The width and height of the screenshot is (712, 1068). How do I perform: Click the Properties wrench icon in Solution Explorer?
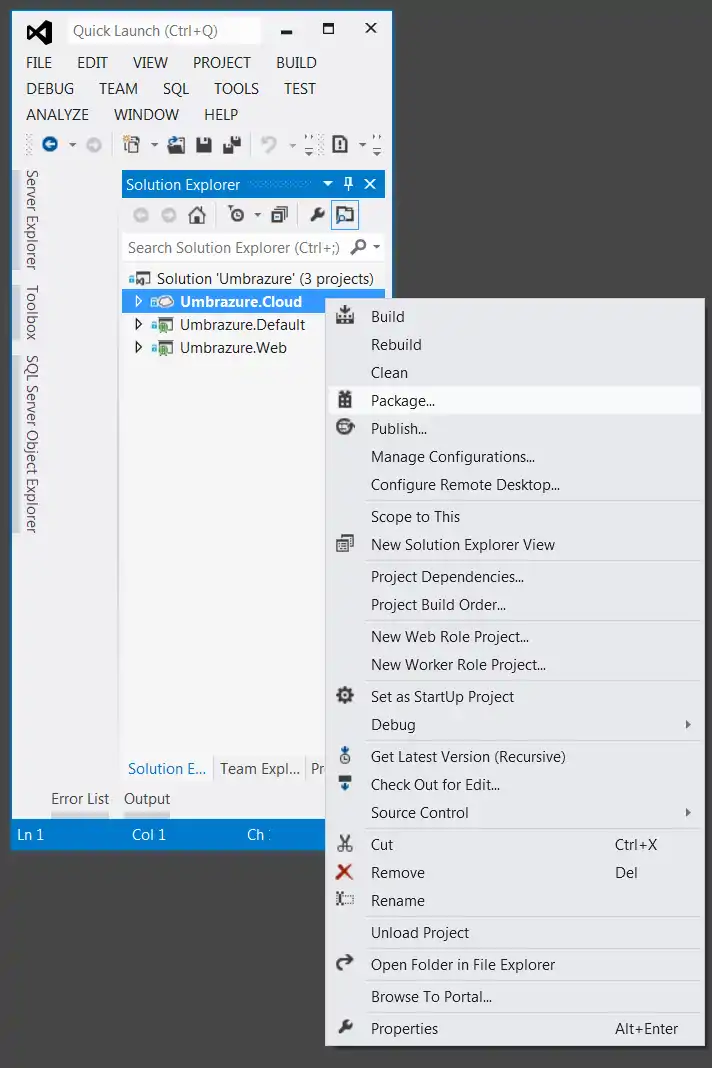click(x=317, y=215)
